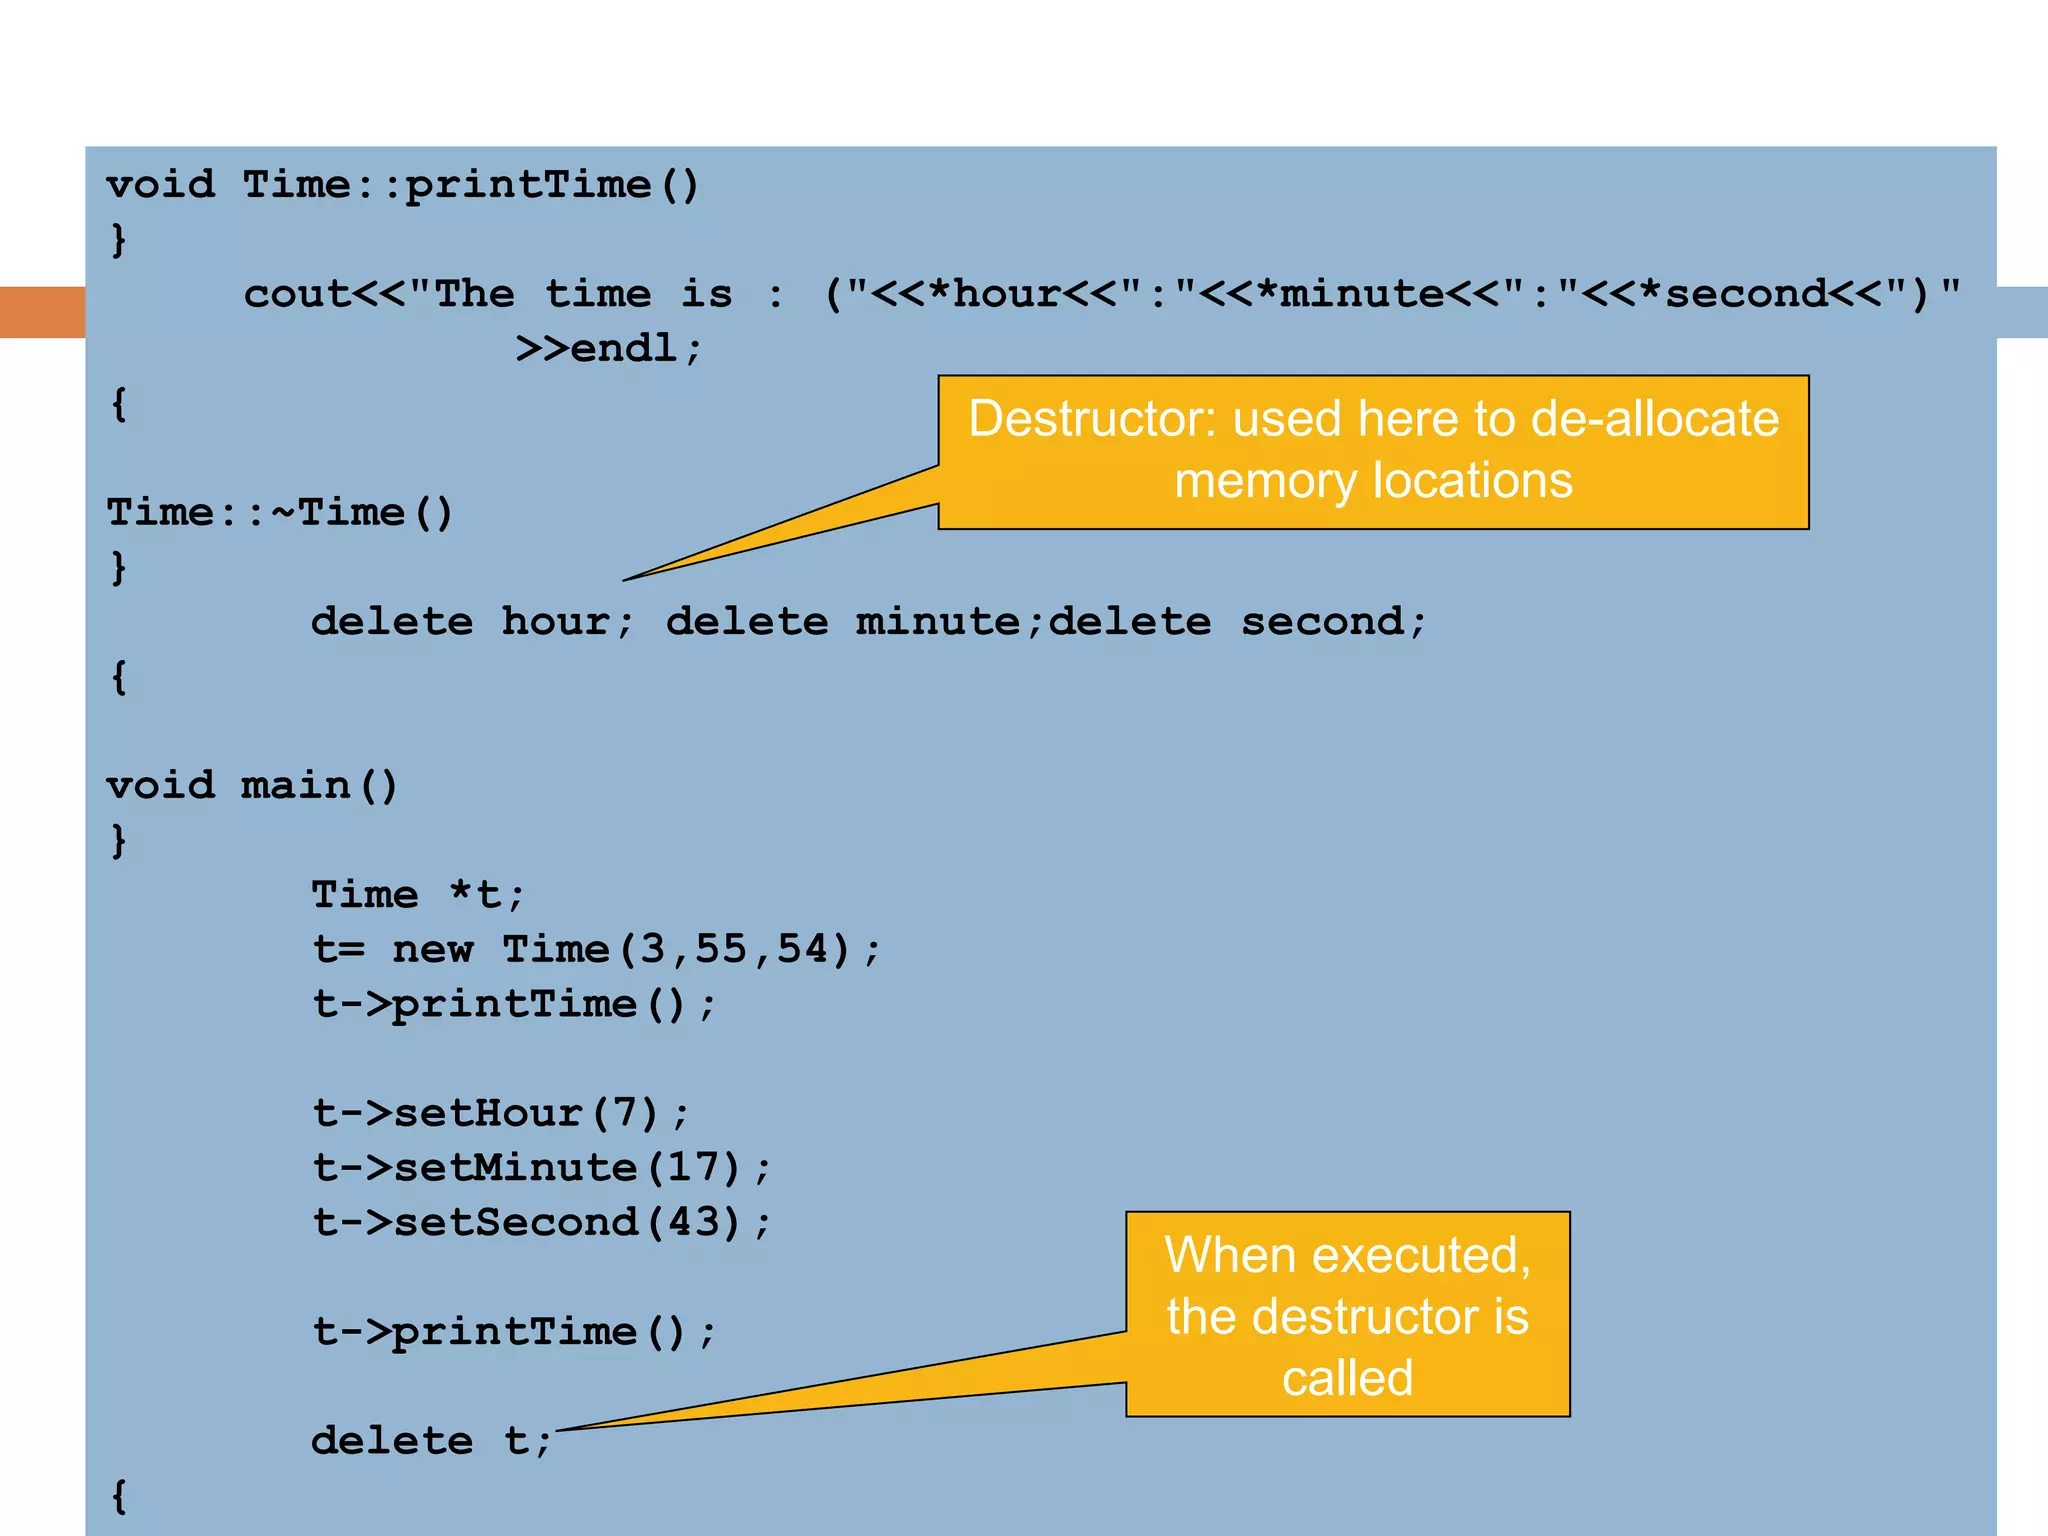
Task: Click the 'Time::~Time()' destructor definition
Action: 280,513
